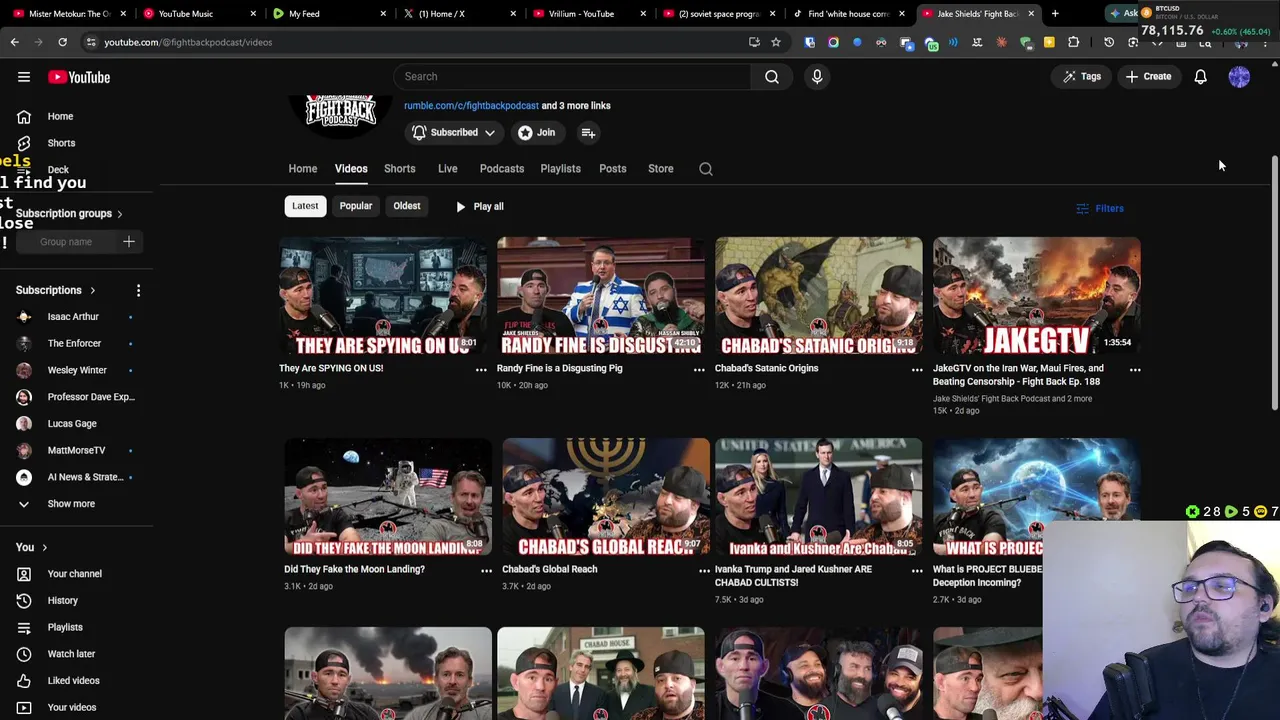
Task: Click the Join button
Action: pyautogui.click(x=536, y=132)
